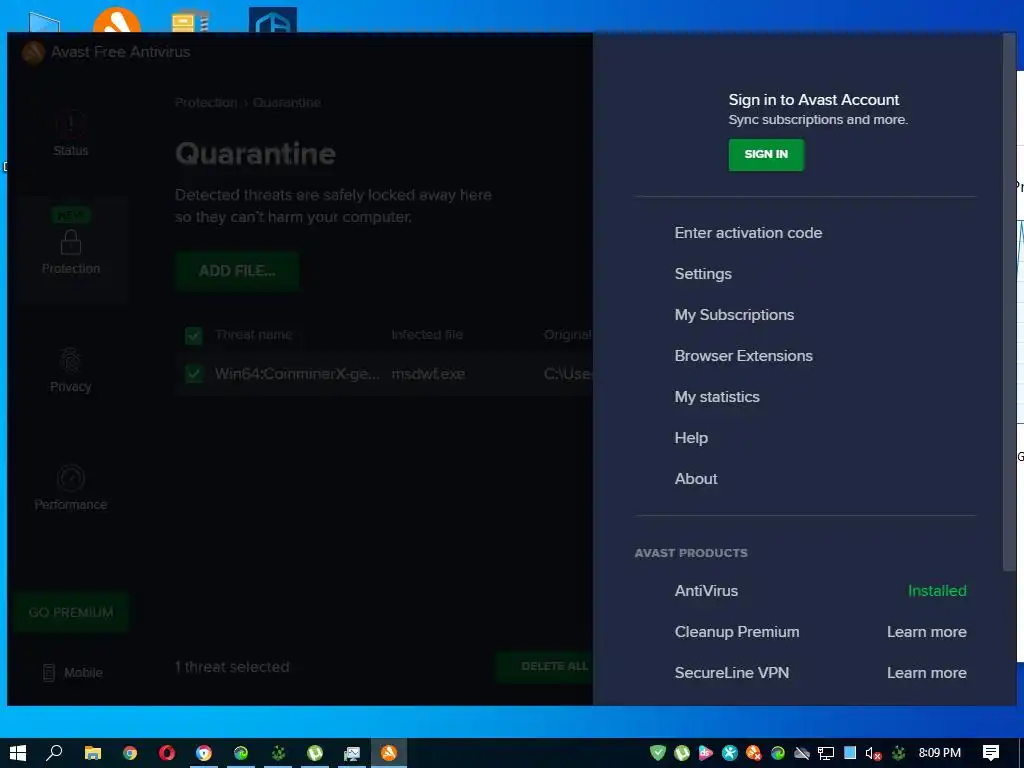Open Browser Extensions menu item

pyautogui.click(x=743, y=356)
